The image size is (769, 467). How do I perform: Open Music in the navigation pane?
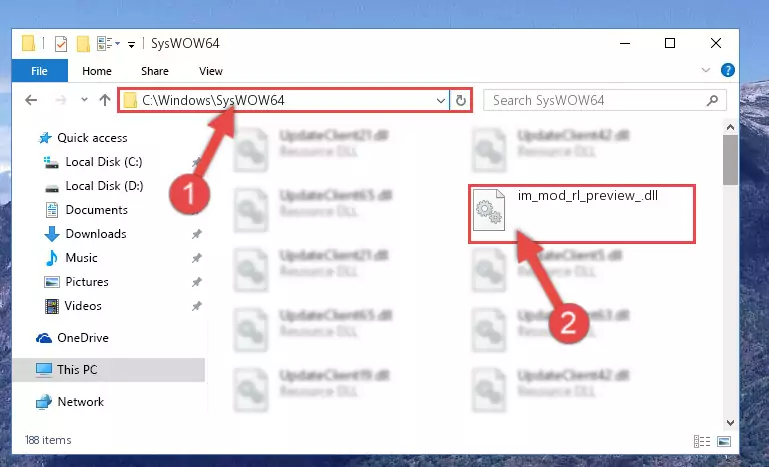point(81,258)
